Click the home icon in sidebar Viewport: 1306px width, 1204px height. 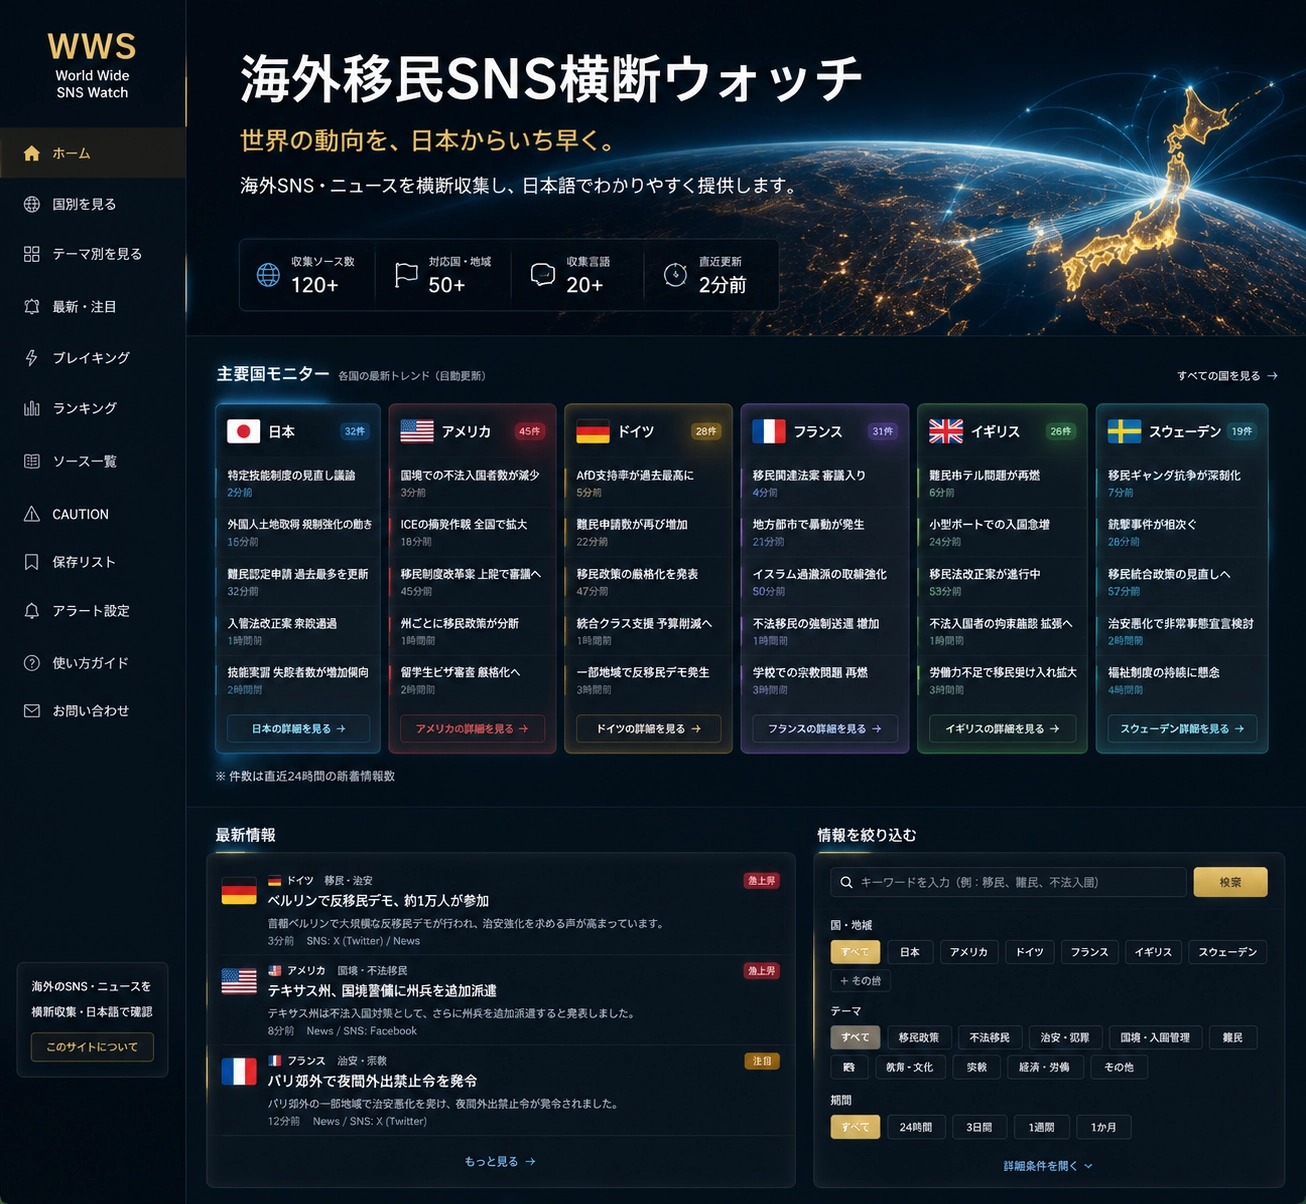click(x=32, y=153)
